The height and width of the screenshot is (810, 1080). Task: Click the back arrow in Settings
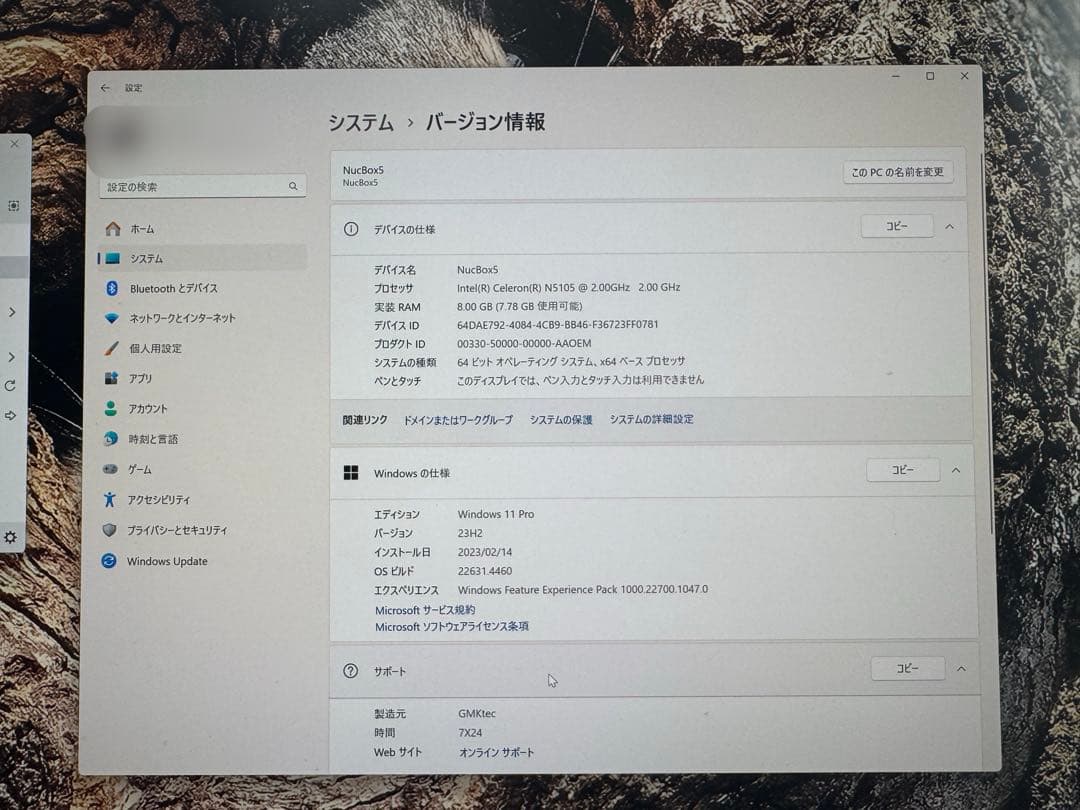(x=106, y=88)
